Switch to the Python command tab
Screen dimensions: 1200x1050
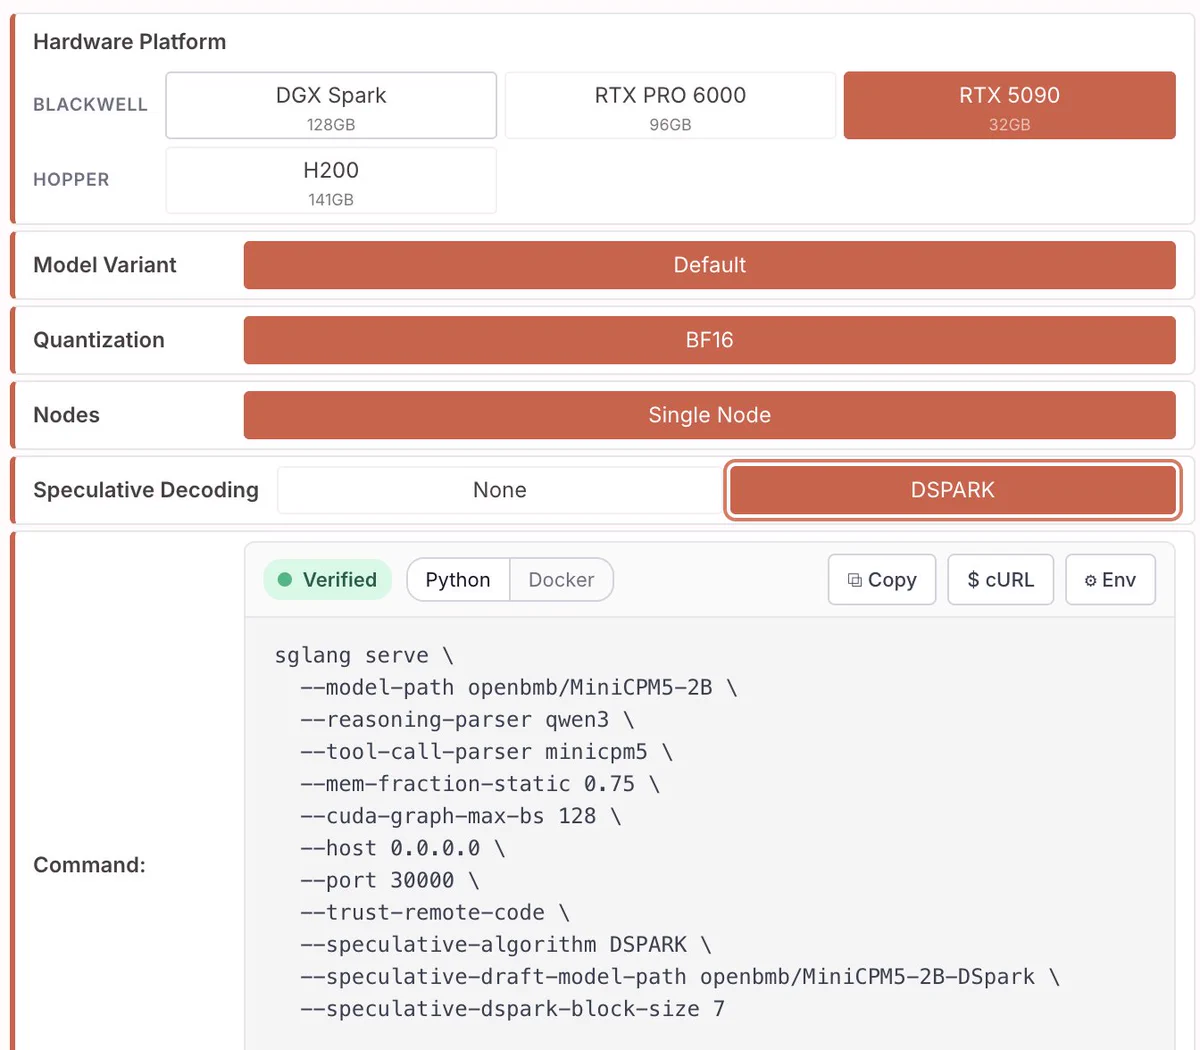coord(458,580)
